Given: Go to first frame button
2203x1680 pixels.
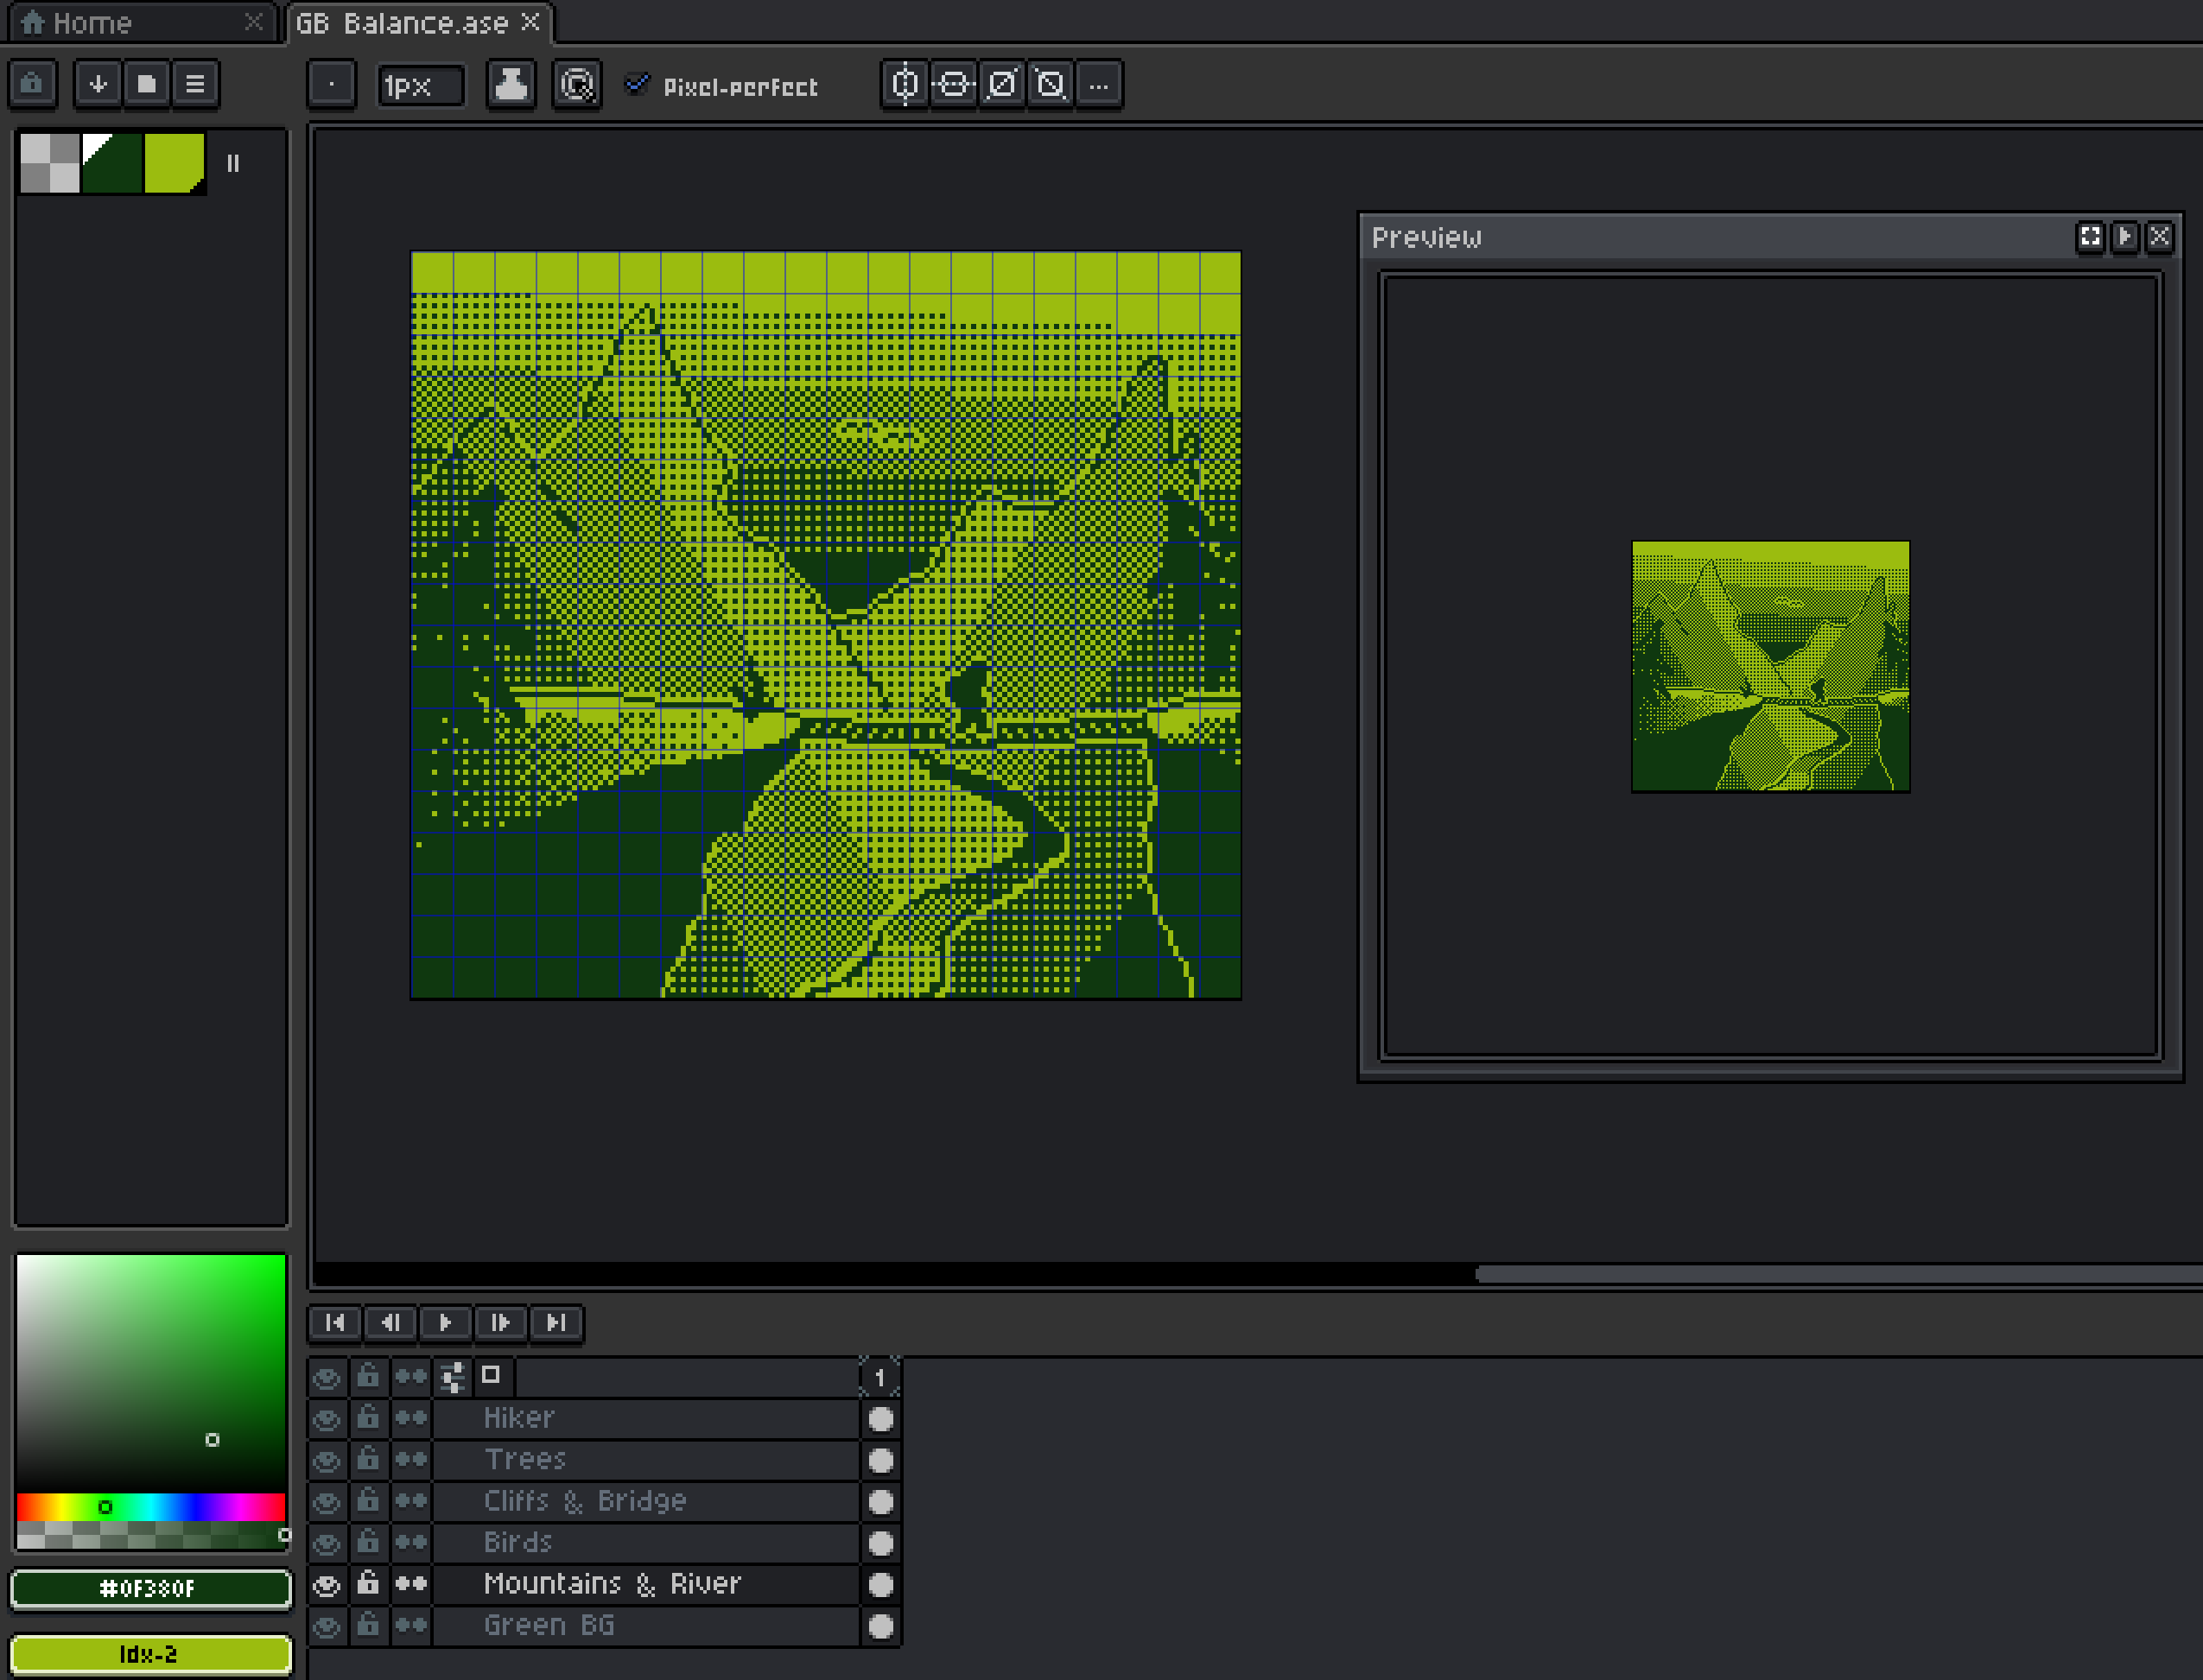Looking at the screenshot, I should (335, 1323).
